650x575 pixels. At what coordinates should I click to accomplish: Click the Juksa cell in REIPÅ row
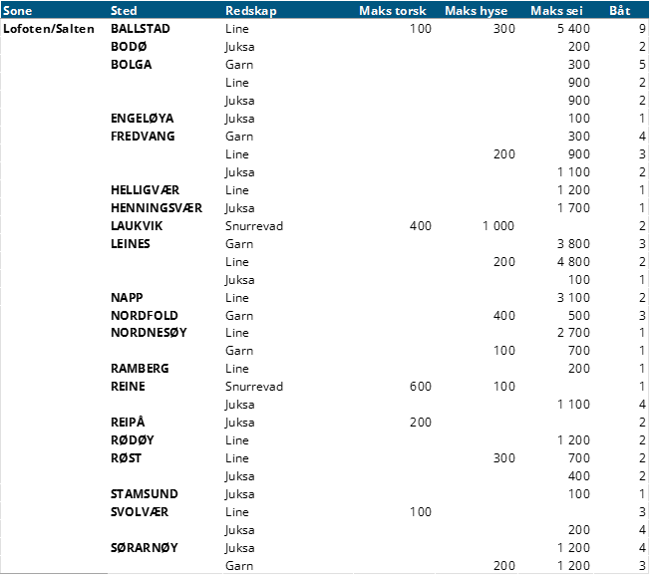click(x=240, y=422)
